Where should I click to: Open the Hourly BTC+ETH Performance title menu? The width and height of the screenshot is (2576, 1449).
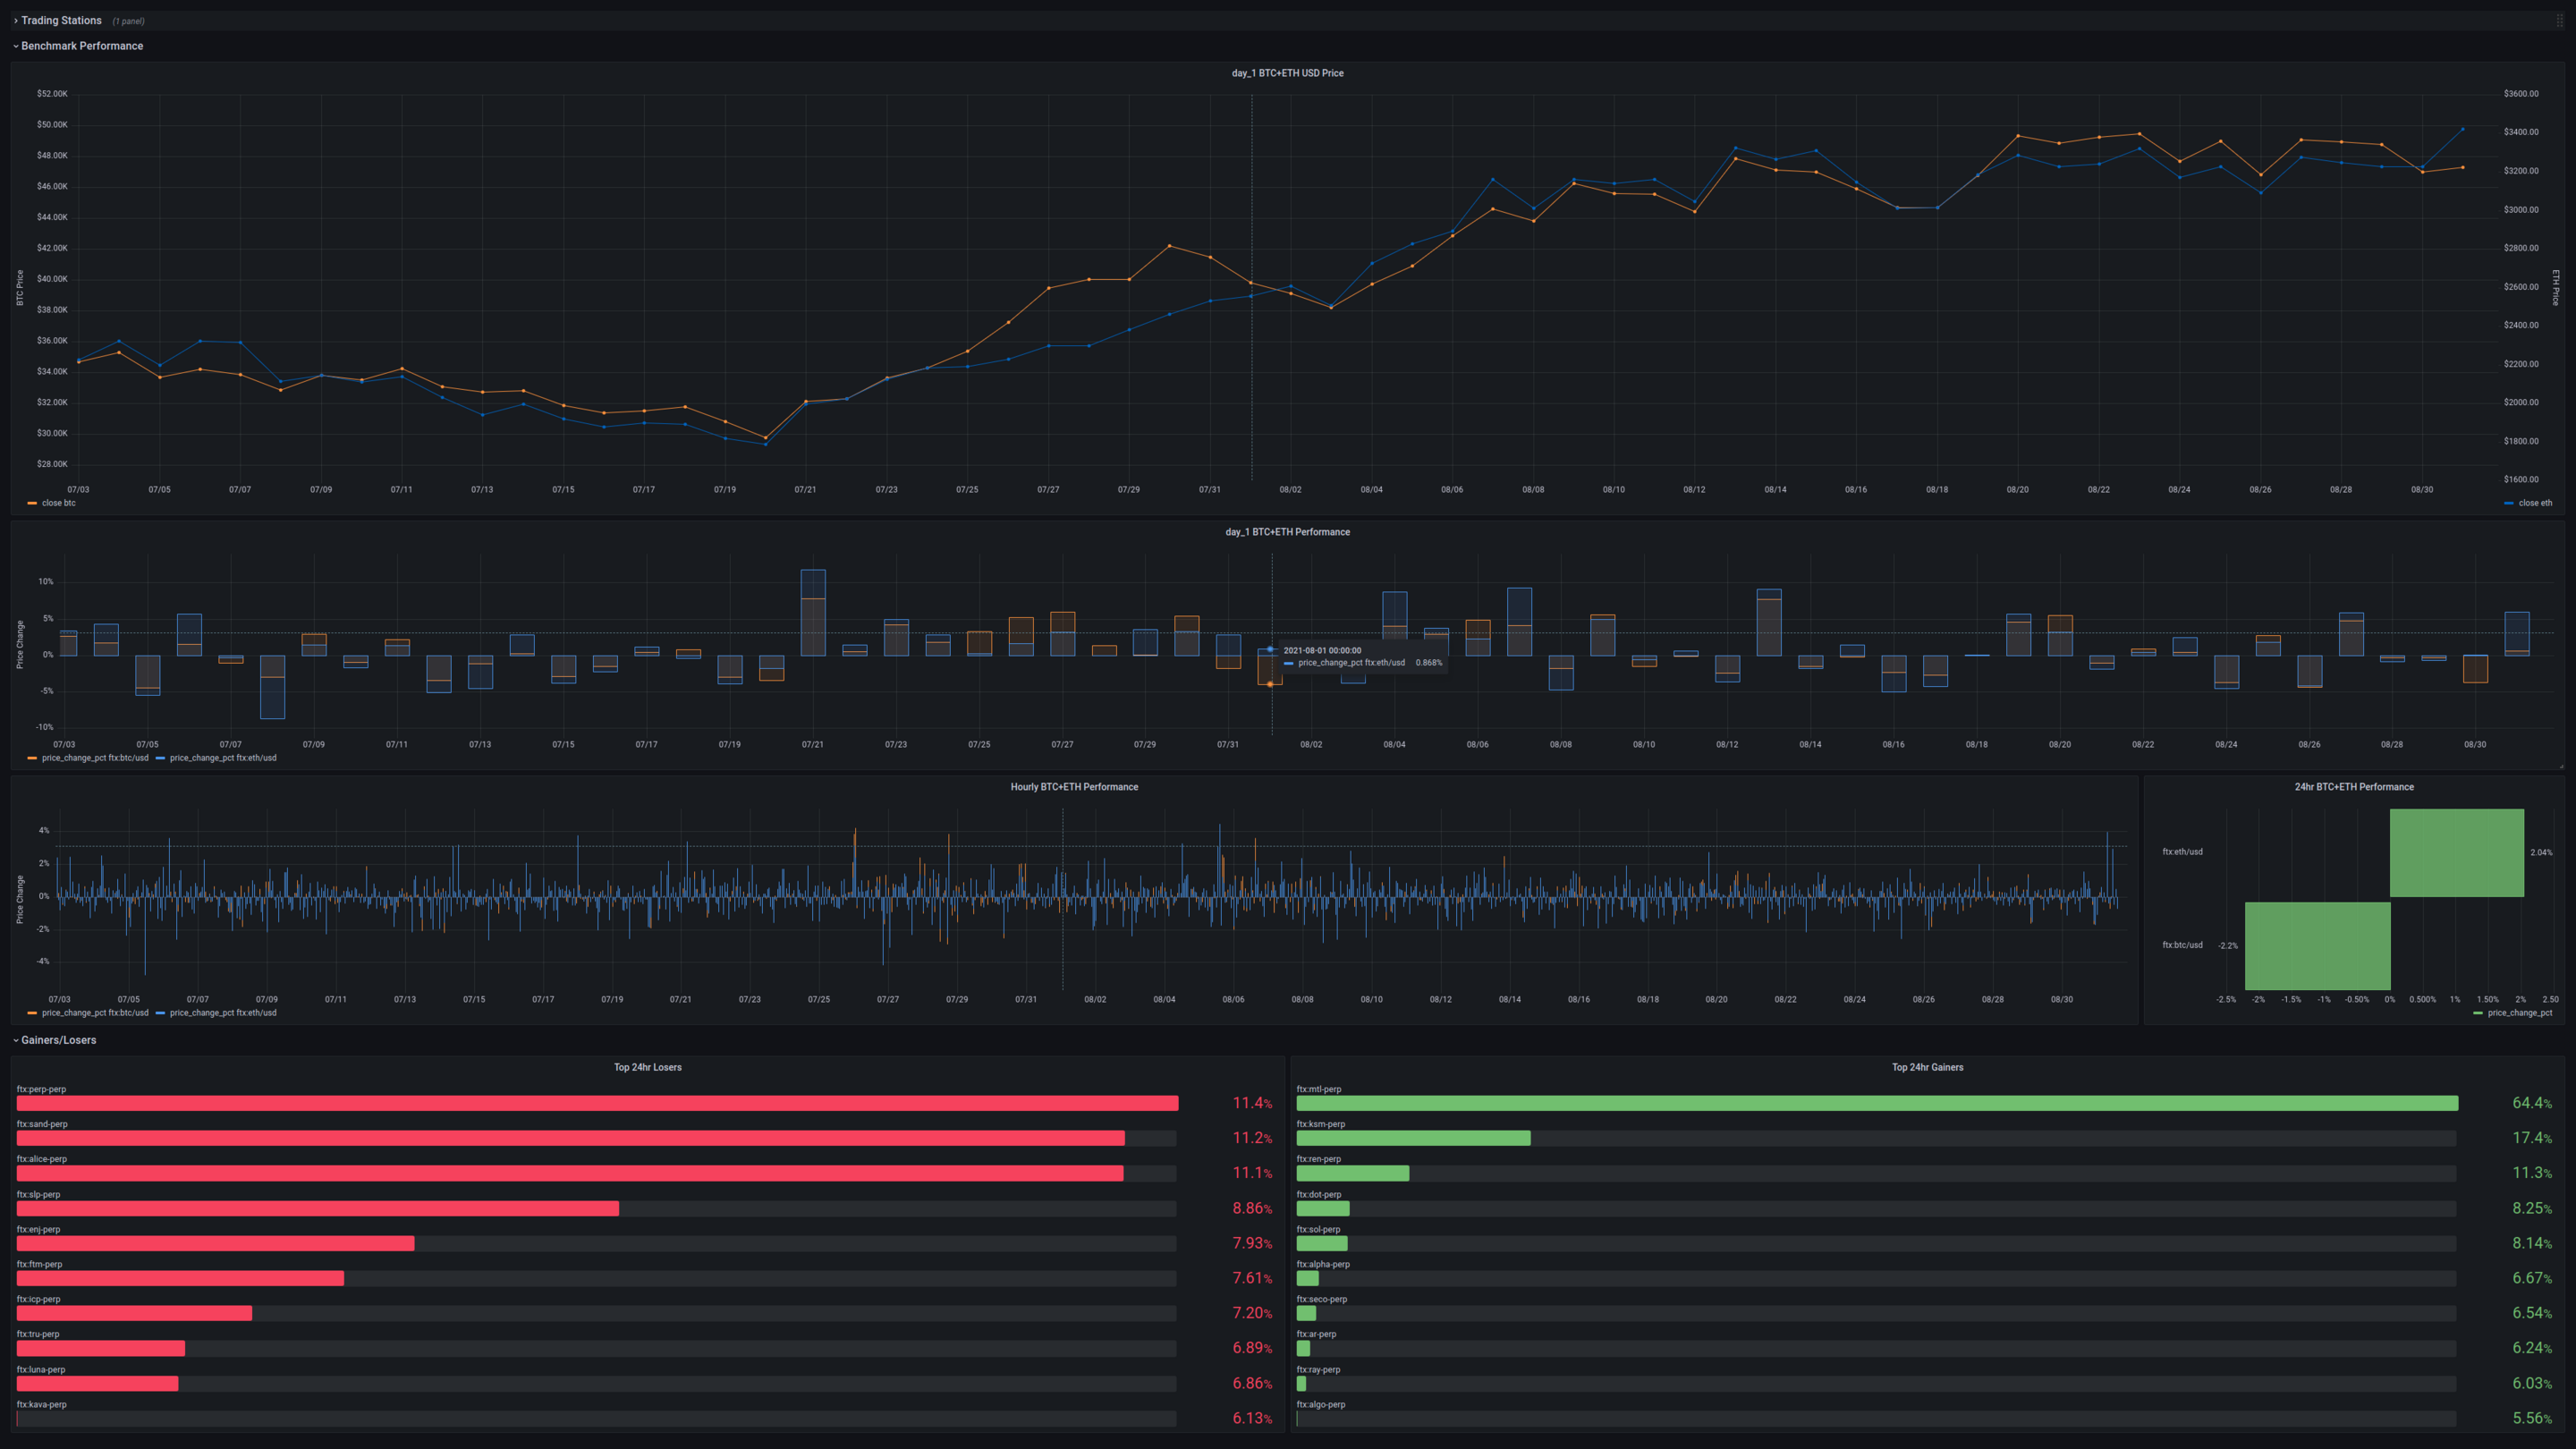point(1074,787)
